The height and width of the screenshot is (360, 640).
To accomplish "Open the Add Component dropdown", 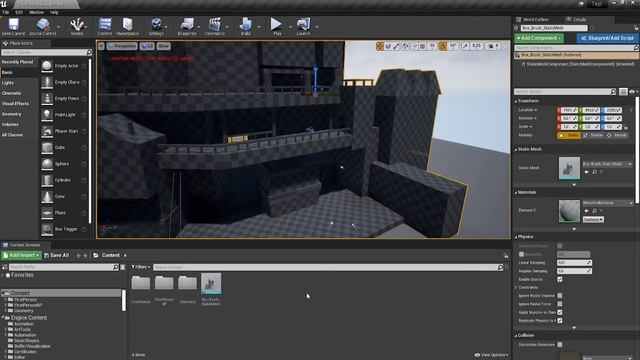I will [539, 38].
